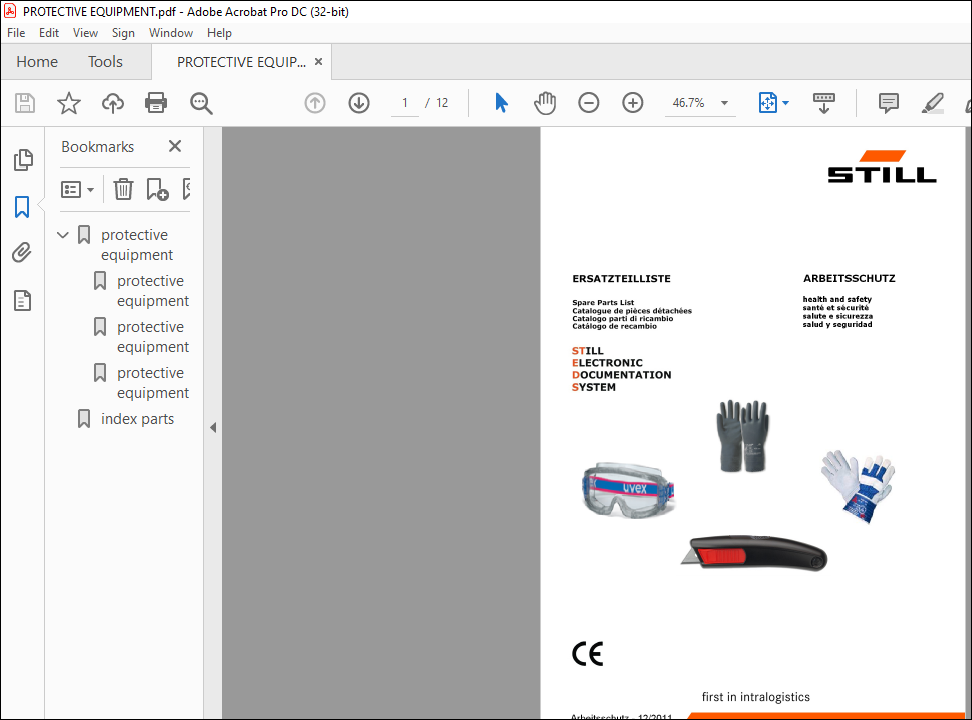The width and height of the screenshot is (972, 720).
Task: Go to next page arrow
Action: click(359, 103)
